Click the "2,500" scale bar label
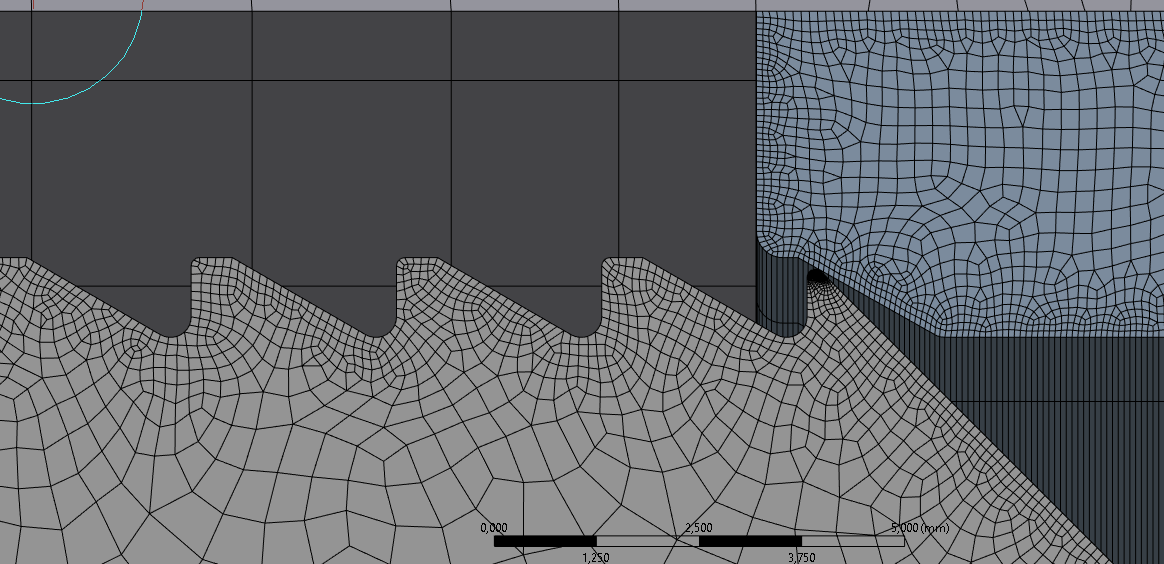The image size is (1164, 564). click(699, 528)
